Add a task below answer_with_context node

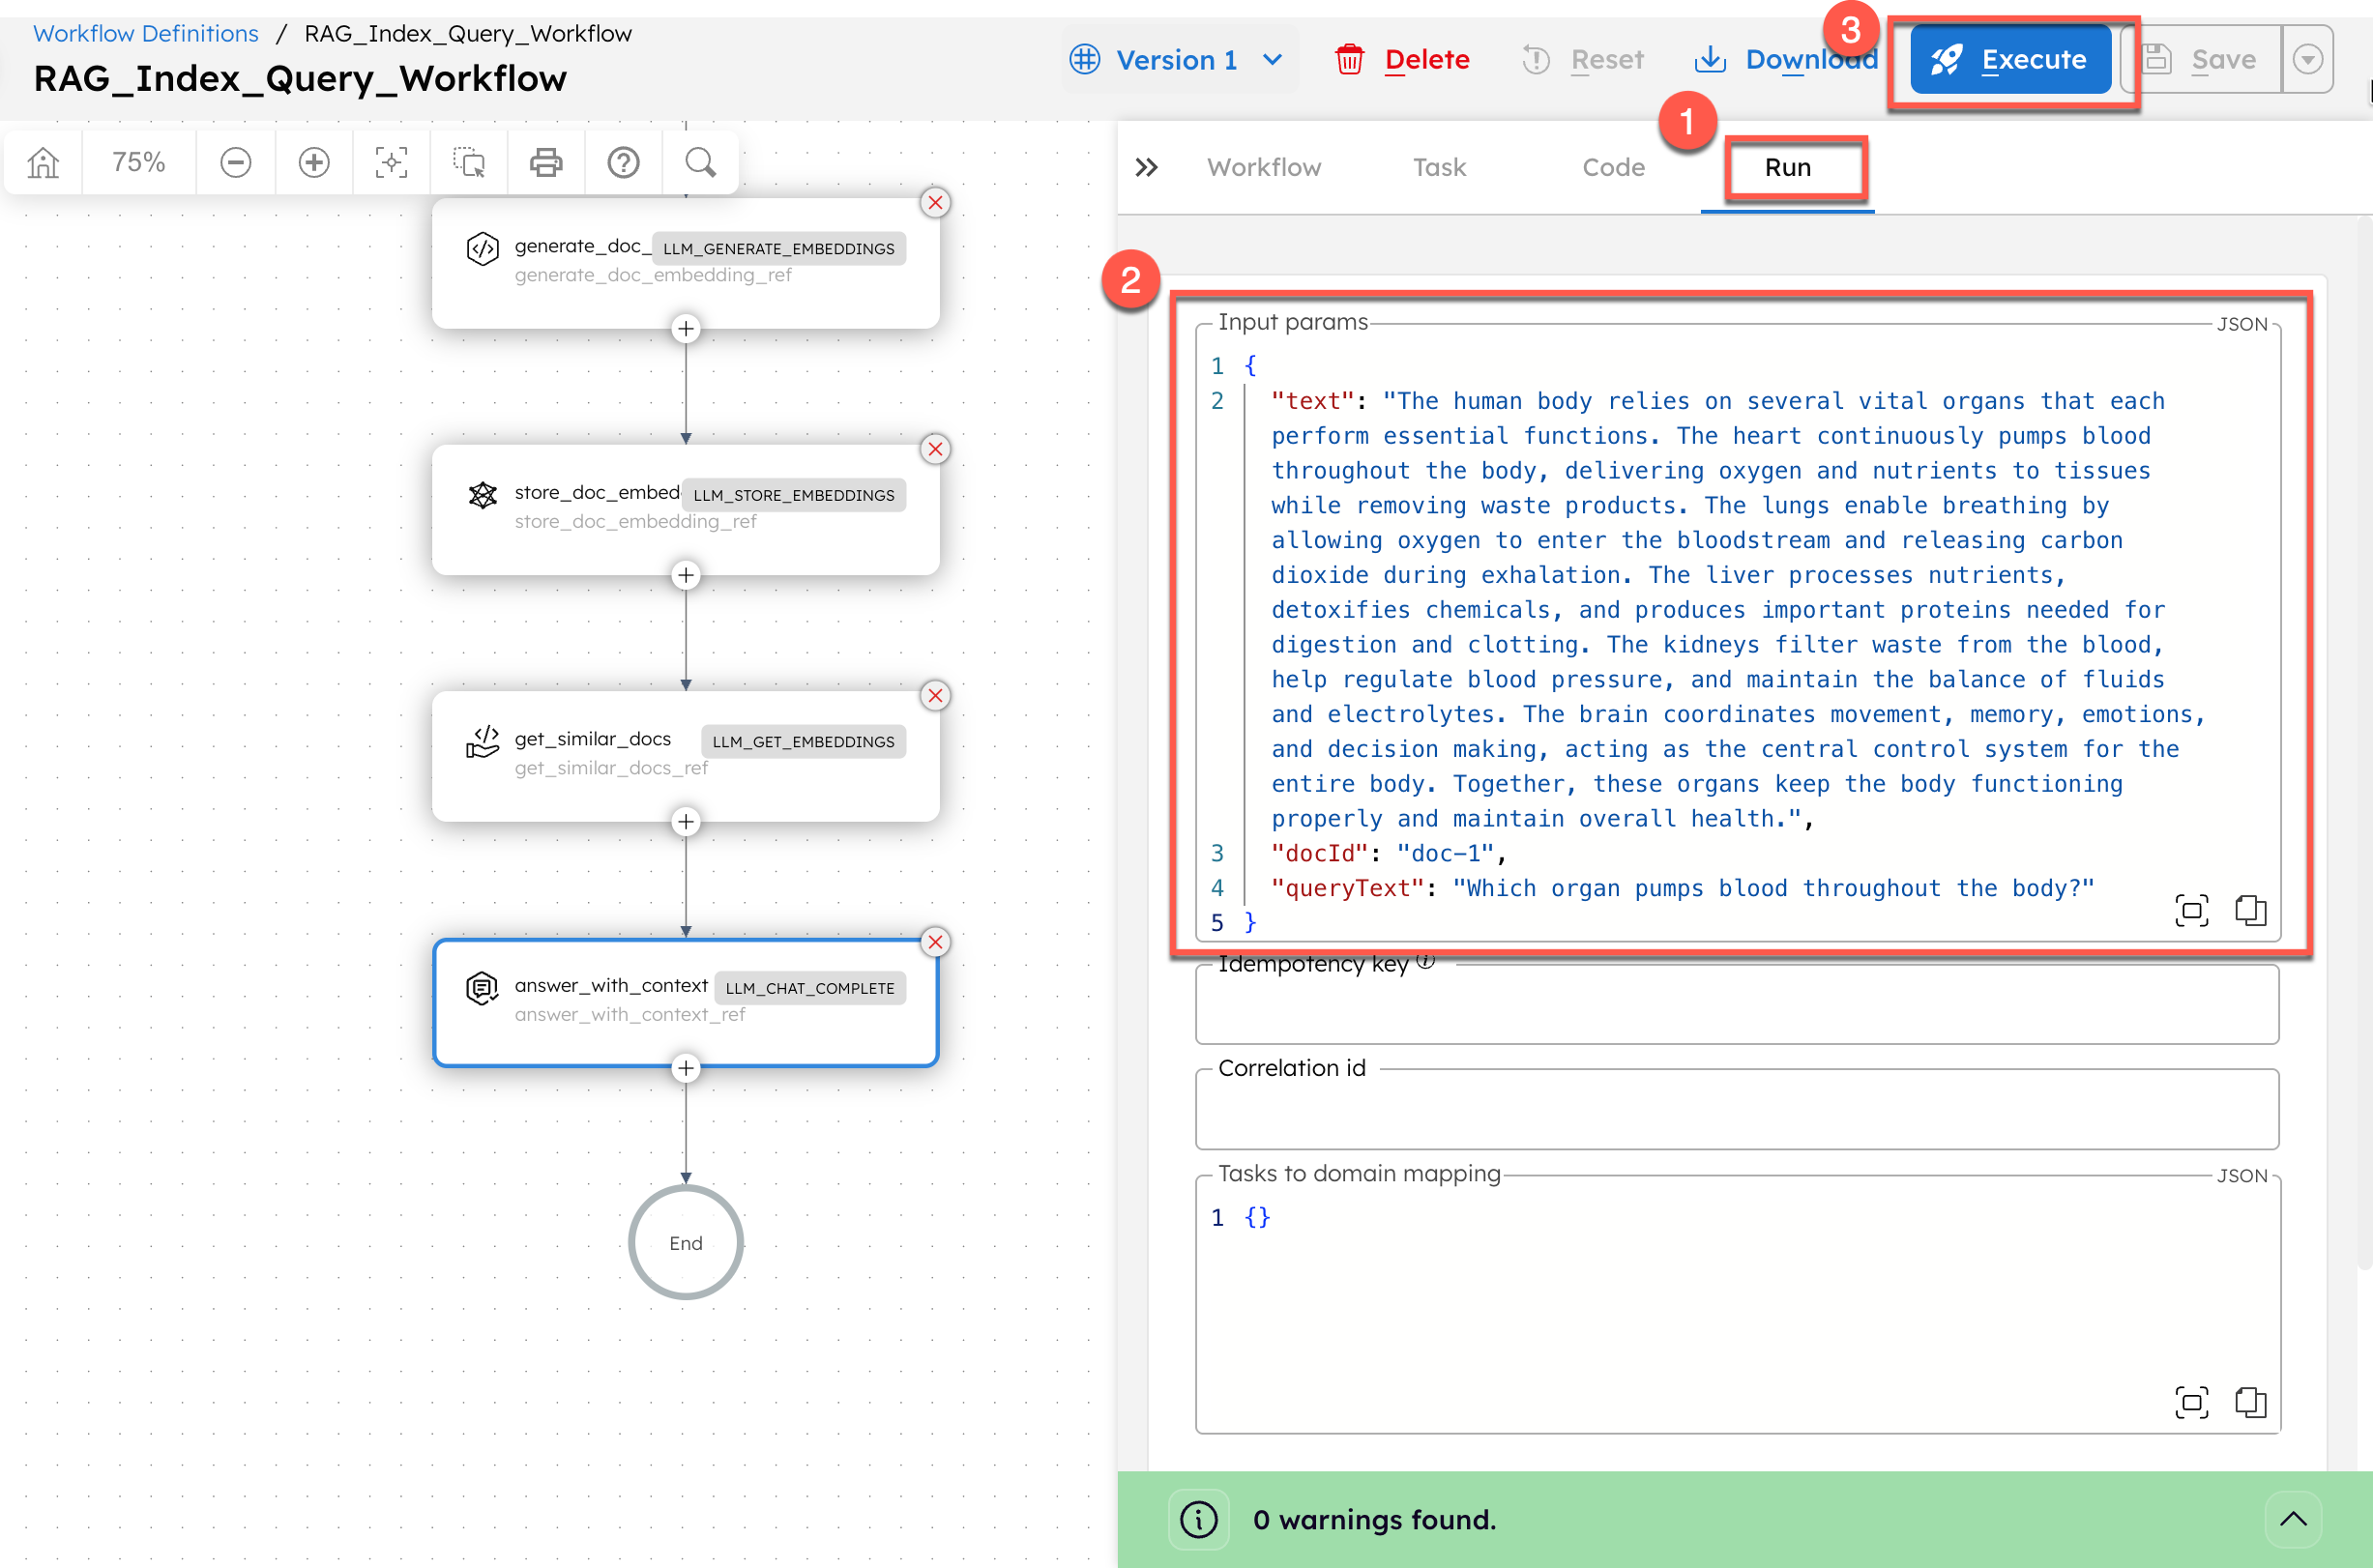click(685, 1067)
